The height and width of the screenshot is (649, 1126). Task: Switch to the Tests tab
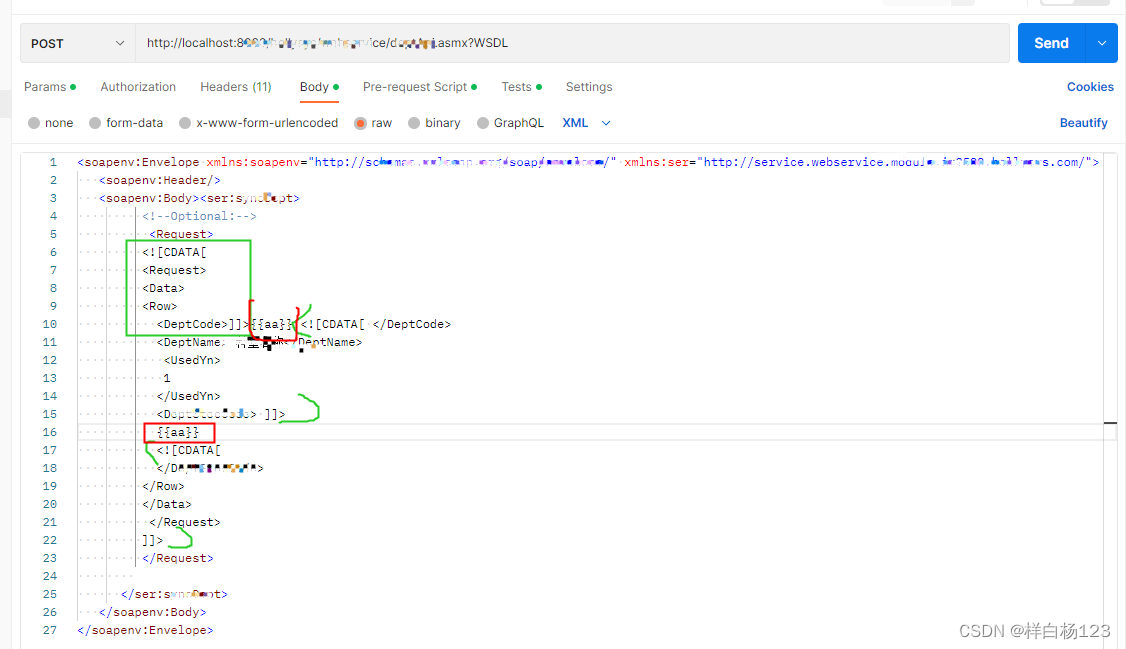[x=516, y=87]
